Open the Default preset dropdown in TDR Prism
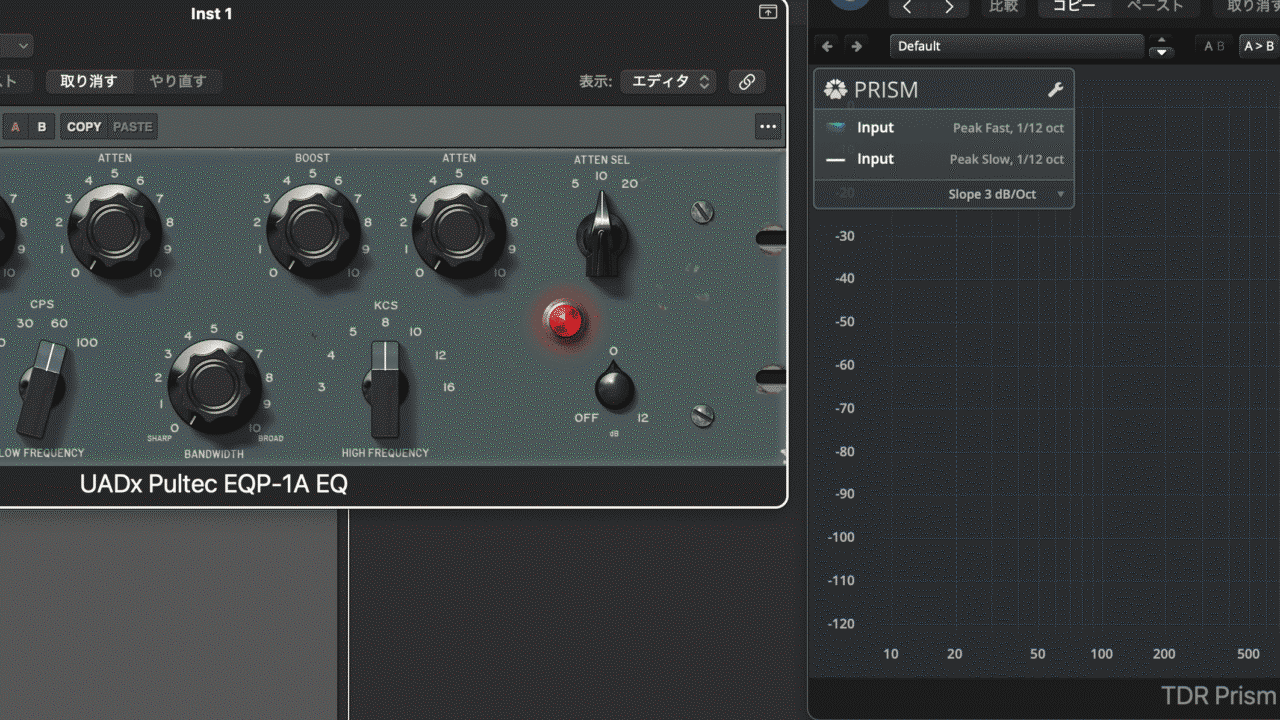Screen dimensions: 1280x720 (x=1015, y=46)
